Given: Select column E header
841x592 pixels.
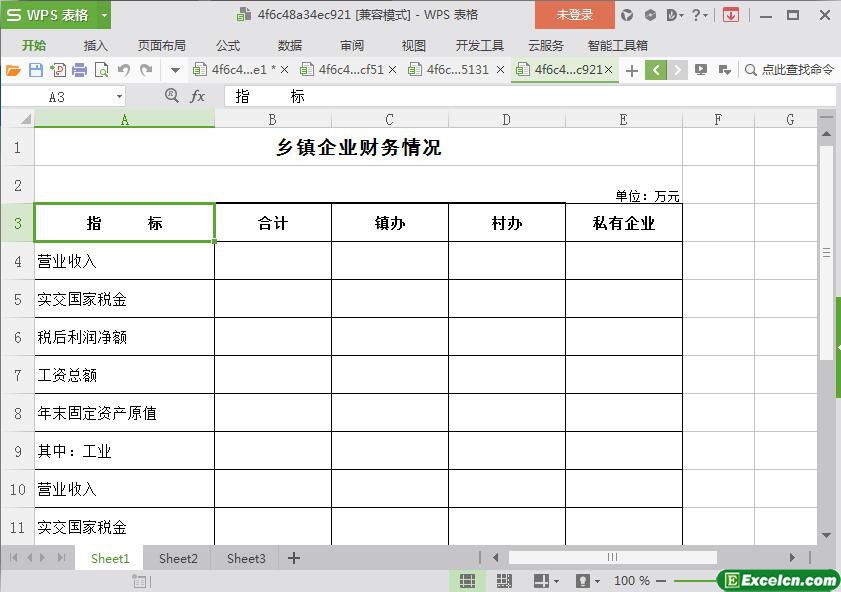Looking at the screenshot, I should (x=623, y=119).
